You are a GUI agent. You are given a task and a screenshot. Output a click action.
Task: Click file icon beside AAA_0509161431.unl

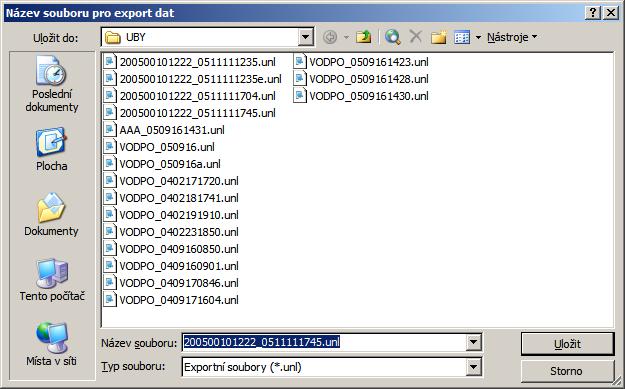[110, 130]
